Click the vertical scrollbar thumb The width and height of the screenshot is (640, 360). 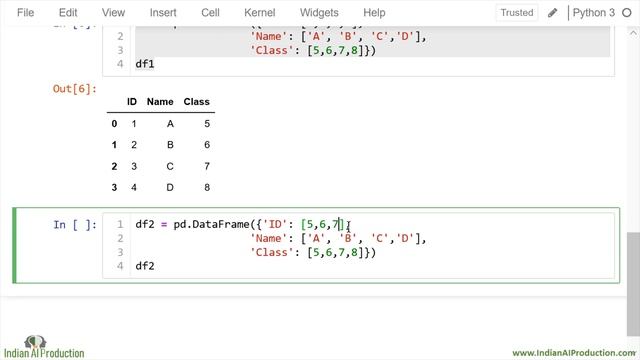click(633, 284)
